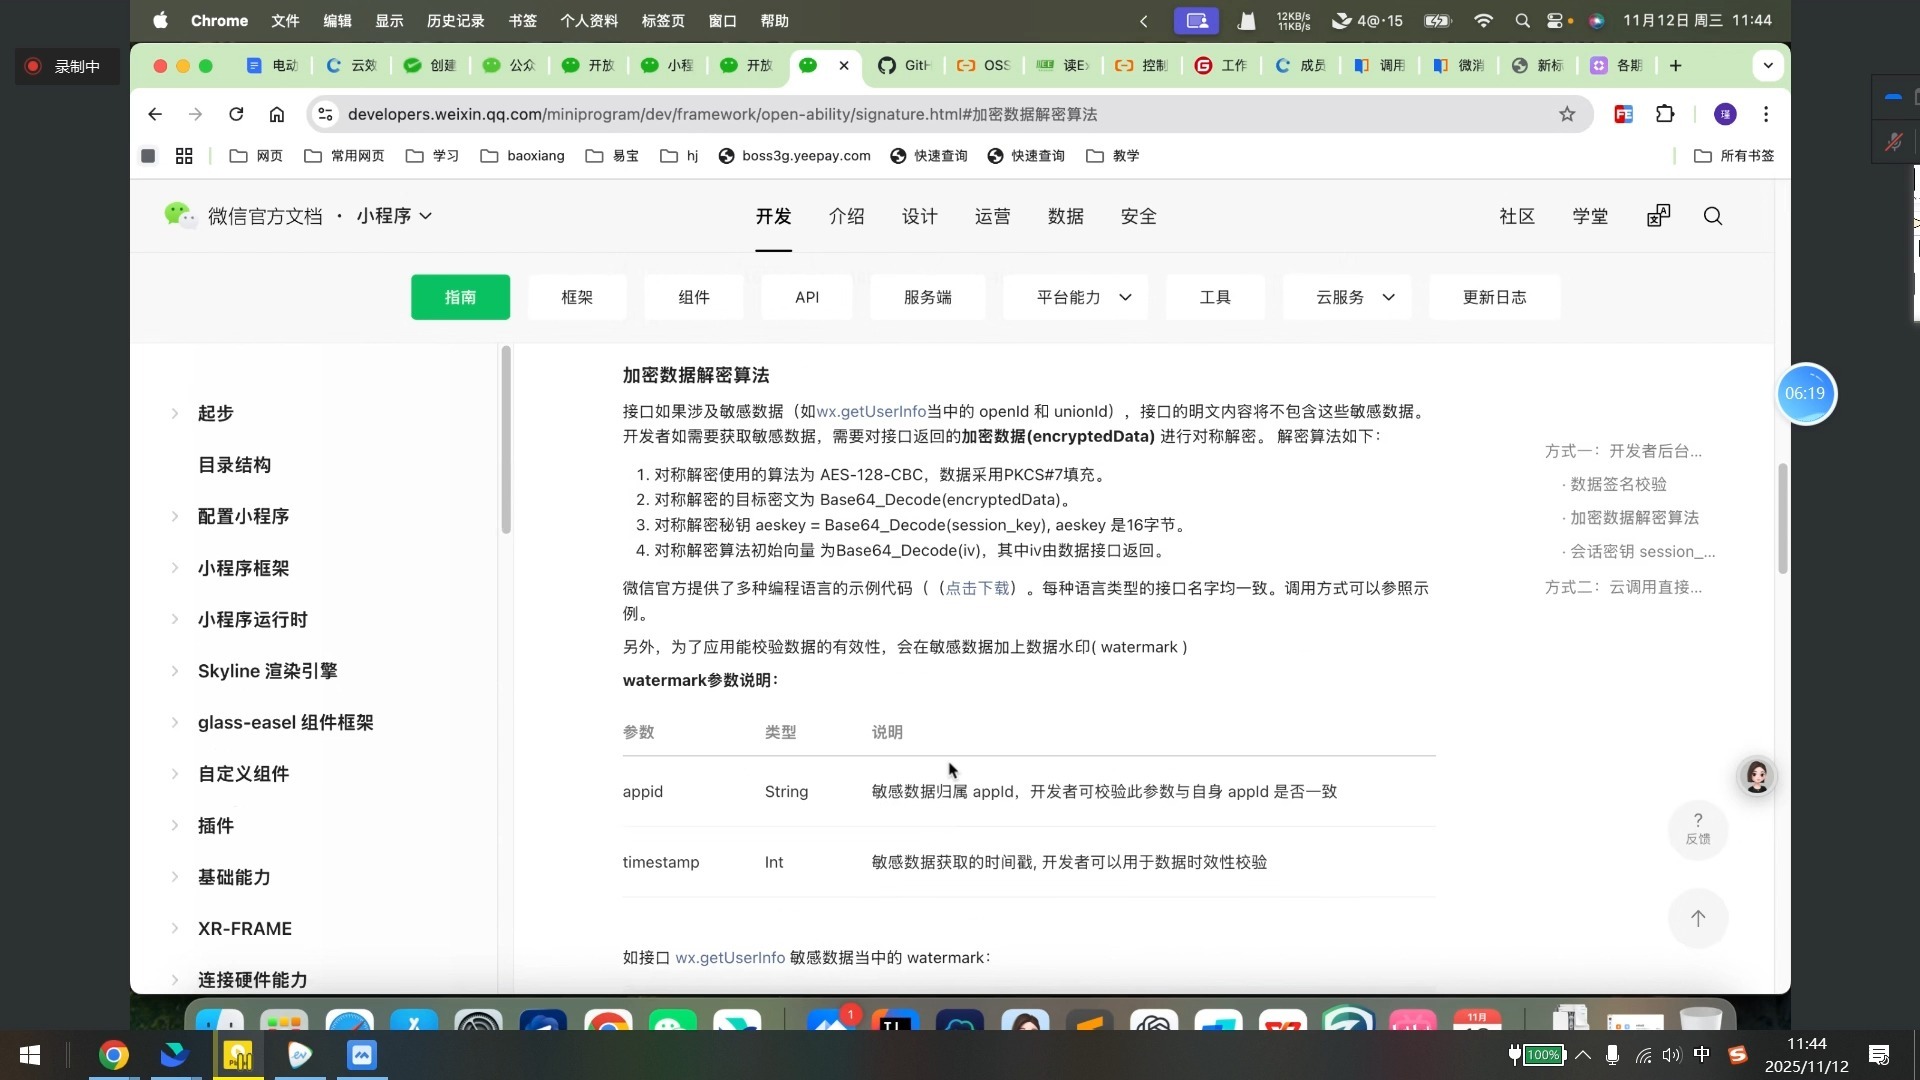This screenshot has height=1080, width=1920.
Task: Click the search magnifier icon in docs header
Action: click(x=1712, y=216)
